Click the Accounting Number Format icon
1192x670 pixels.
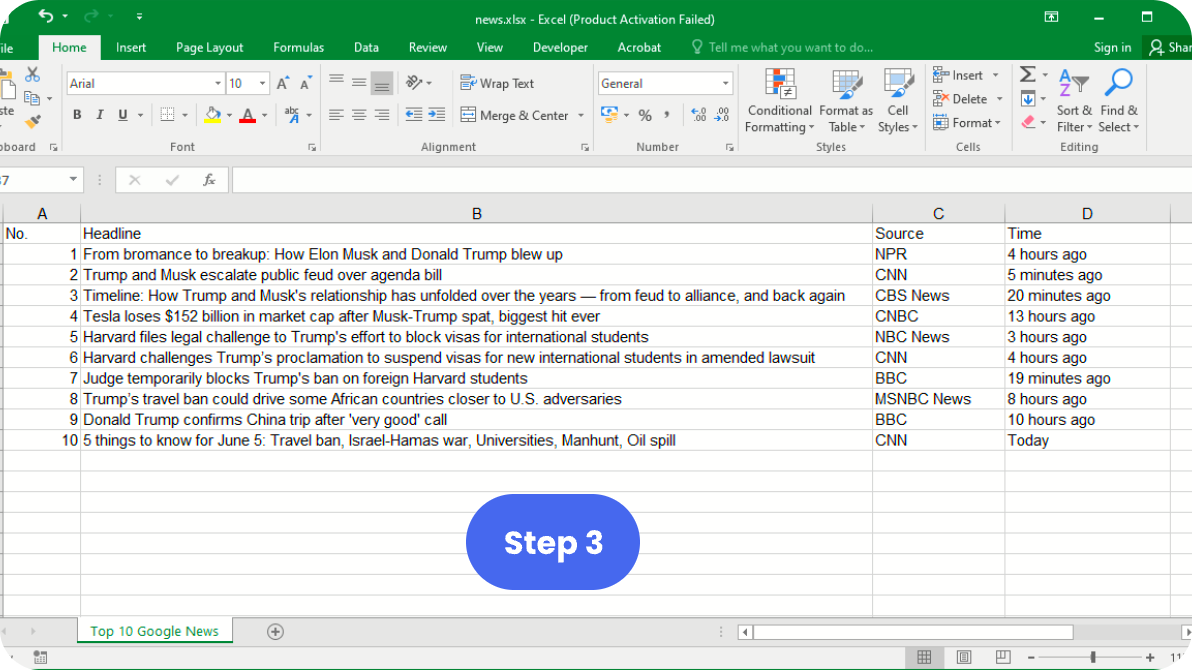[609, 115]
